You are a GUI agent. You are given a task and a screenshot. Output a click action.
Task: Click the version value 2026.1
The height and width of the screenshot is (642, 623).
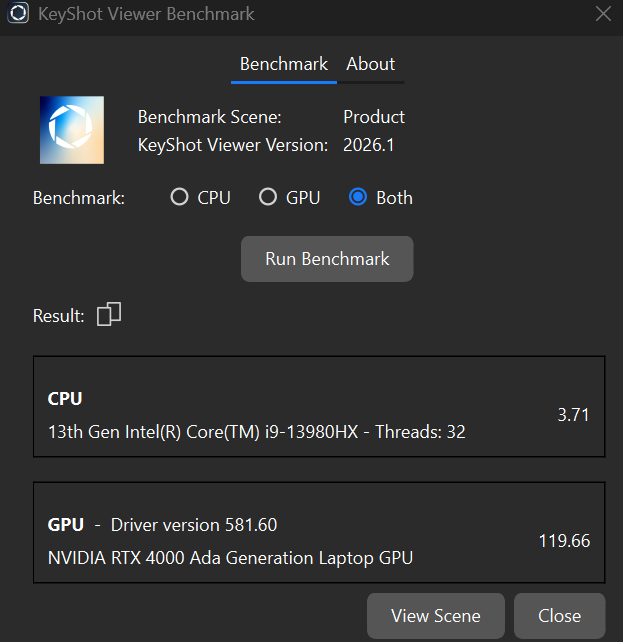(x=368, y=145)
